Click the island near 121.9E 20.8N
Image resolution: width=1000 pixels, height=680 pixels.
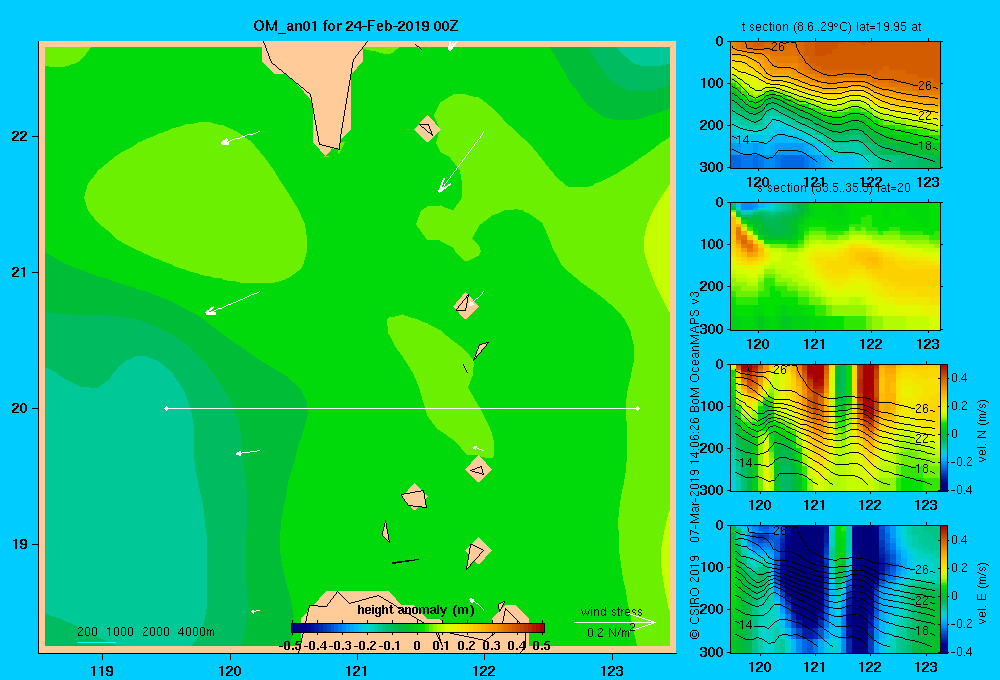click(x=466, y=305)
